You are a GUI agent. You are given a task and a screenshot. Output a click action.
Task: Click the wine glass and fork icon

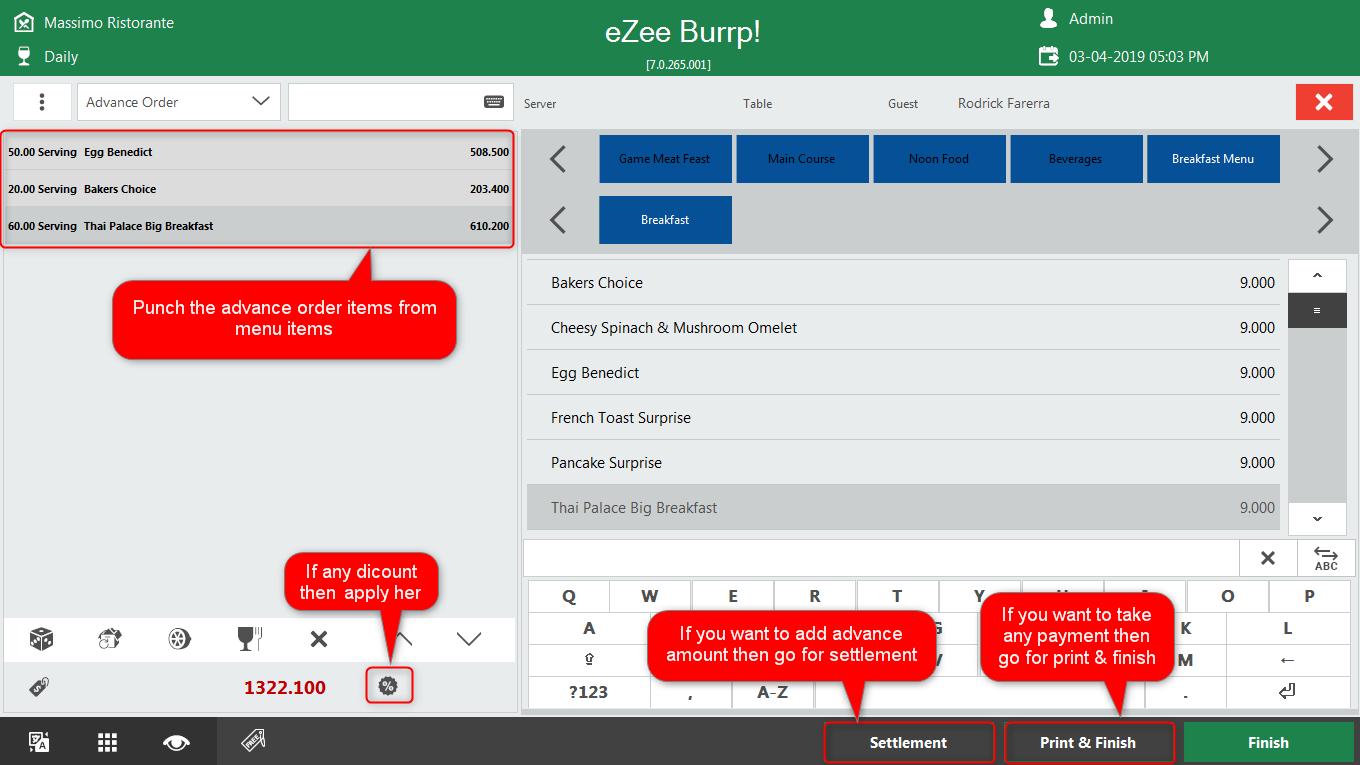click(x=249, y=639)
